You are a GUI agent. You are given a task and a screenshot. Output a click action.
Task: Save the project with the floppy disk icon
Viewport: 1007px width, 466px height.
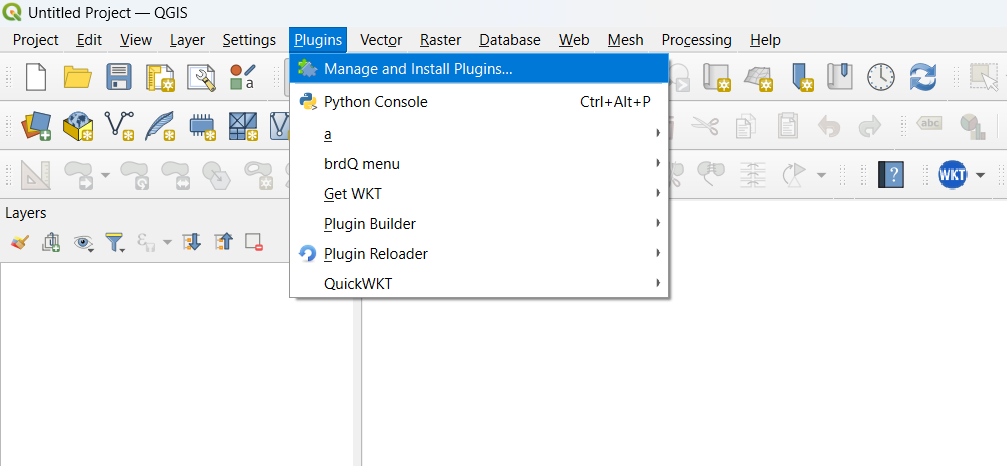[x=119, y=77]
